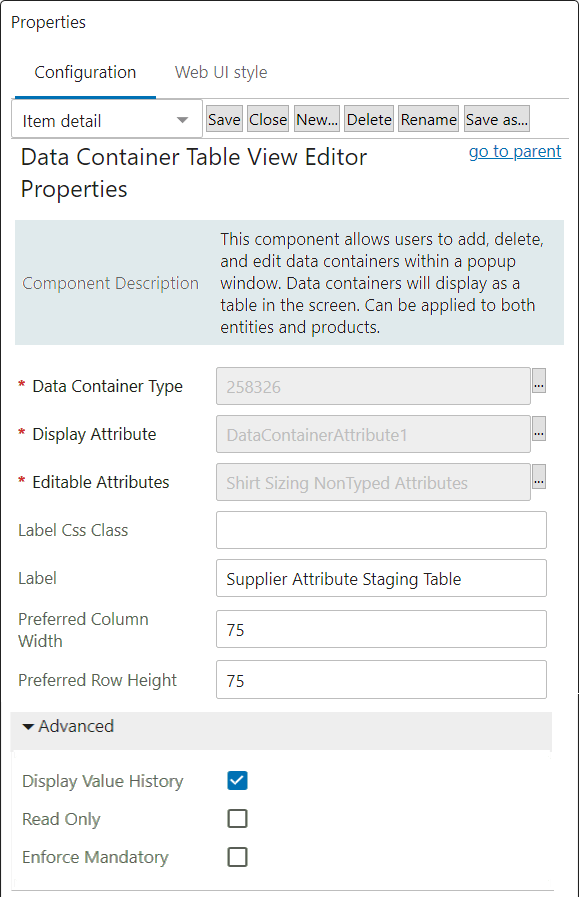Follow the go to parent link
Image resolution: width=579 pixels, height=897 pixels.
(515, 150)
